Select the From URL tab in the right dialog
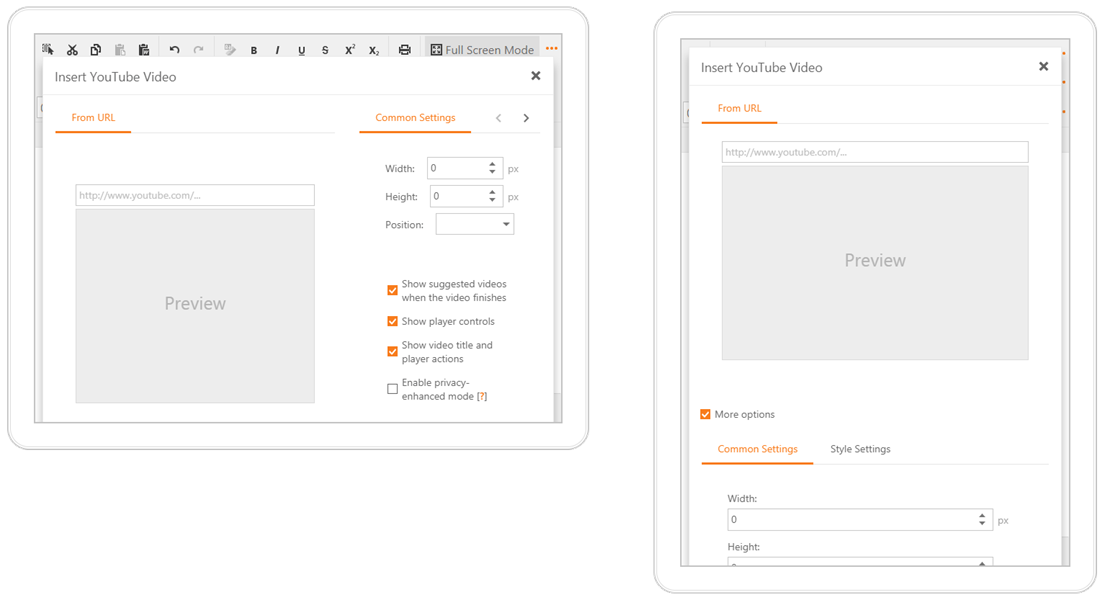 [x=739, y=109]
